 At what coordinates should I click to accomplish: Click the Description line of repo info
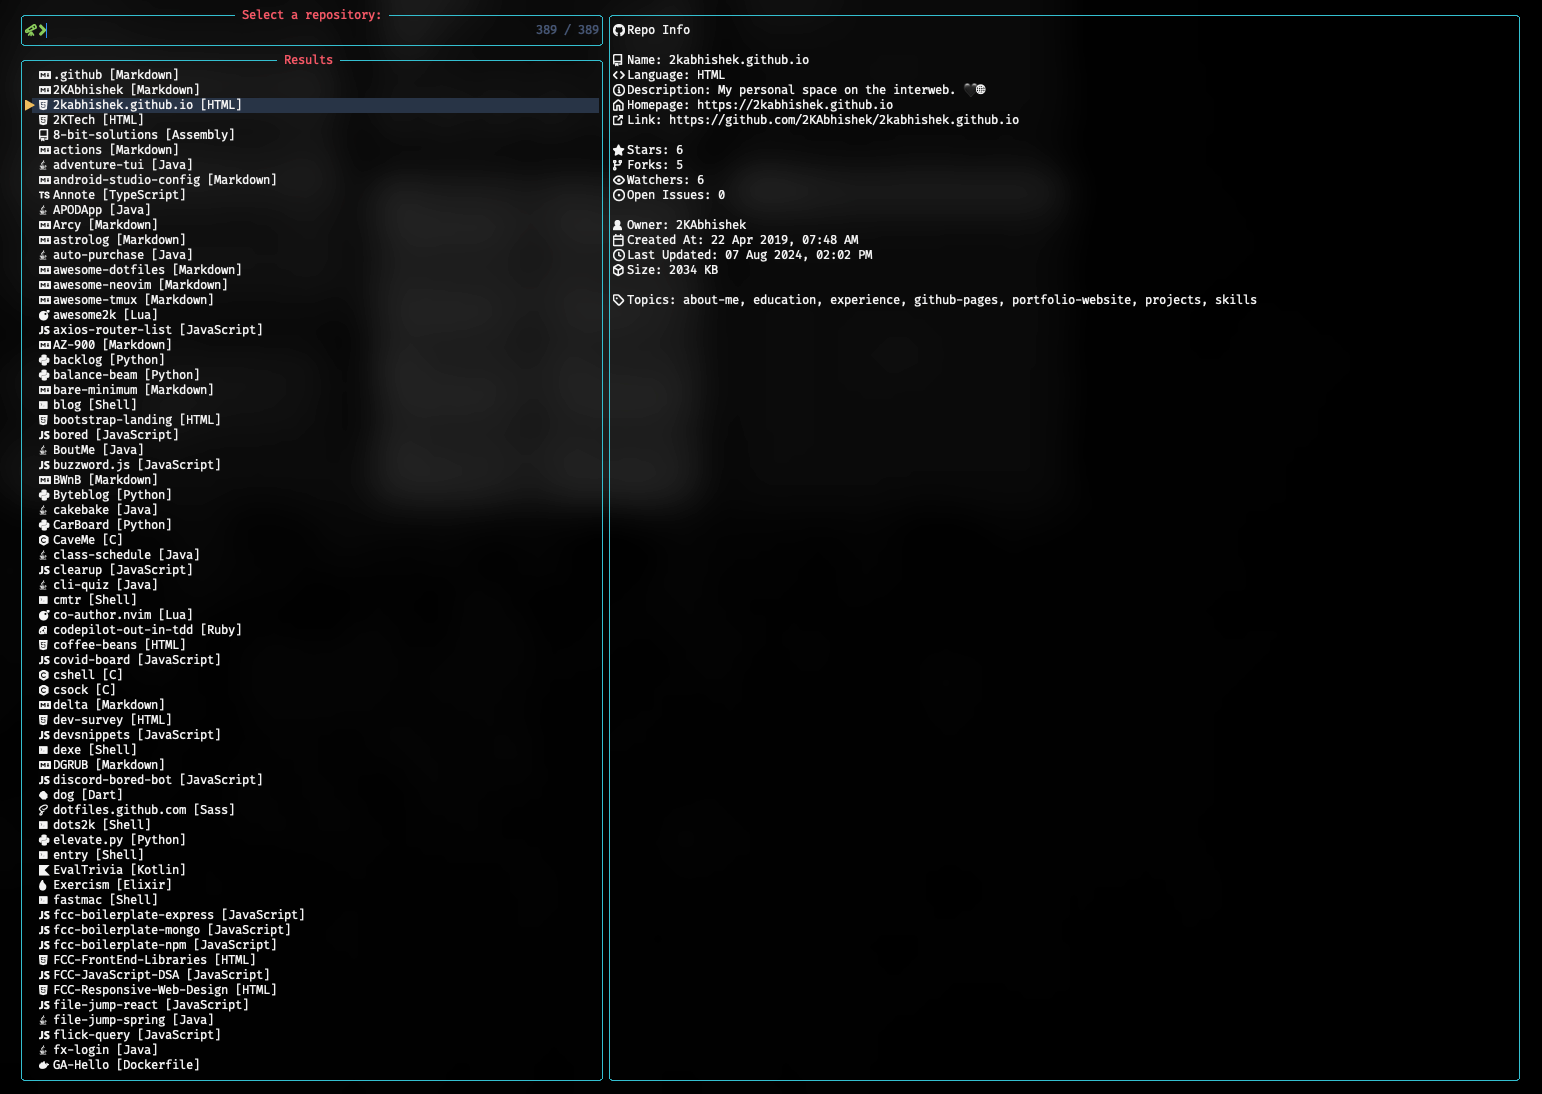(799, 90)
